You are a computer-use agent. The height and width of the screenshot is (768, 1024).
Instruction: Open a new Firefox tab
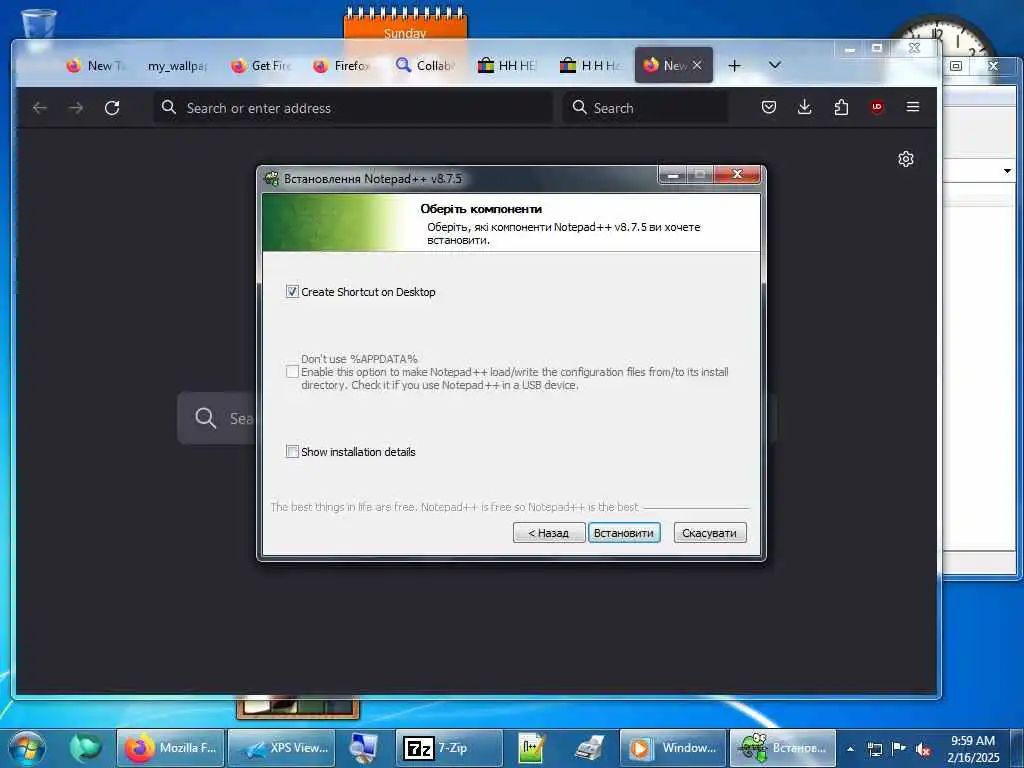(735, 65)
